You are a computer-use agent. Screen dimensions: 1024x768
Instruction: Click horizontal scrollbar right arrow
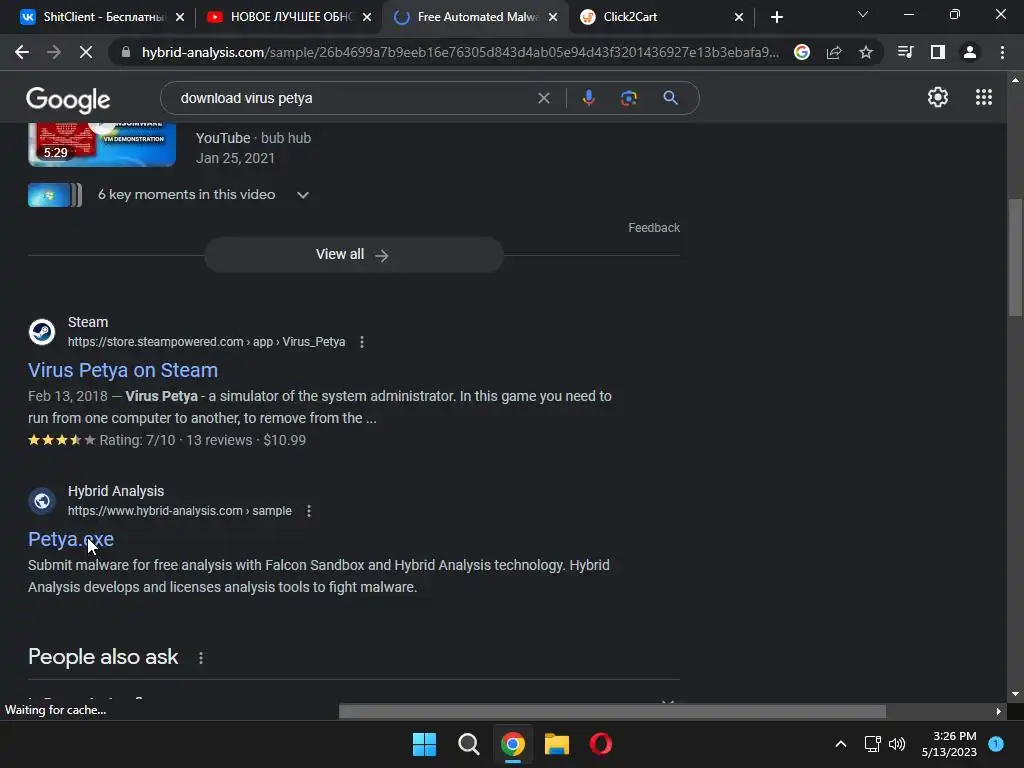999,711
